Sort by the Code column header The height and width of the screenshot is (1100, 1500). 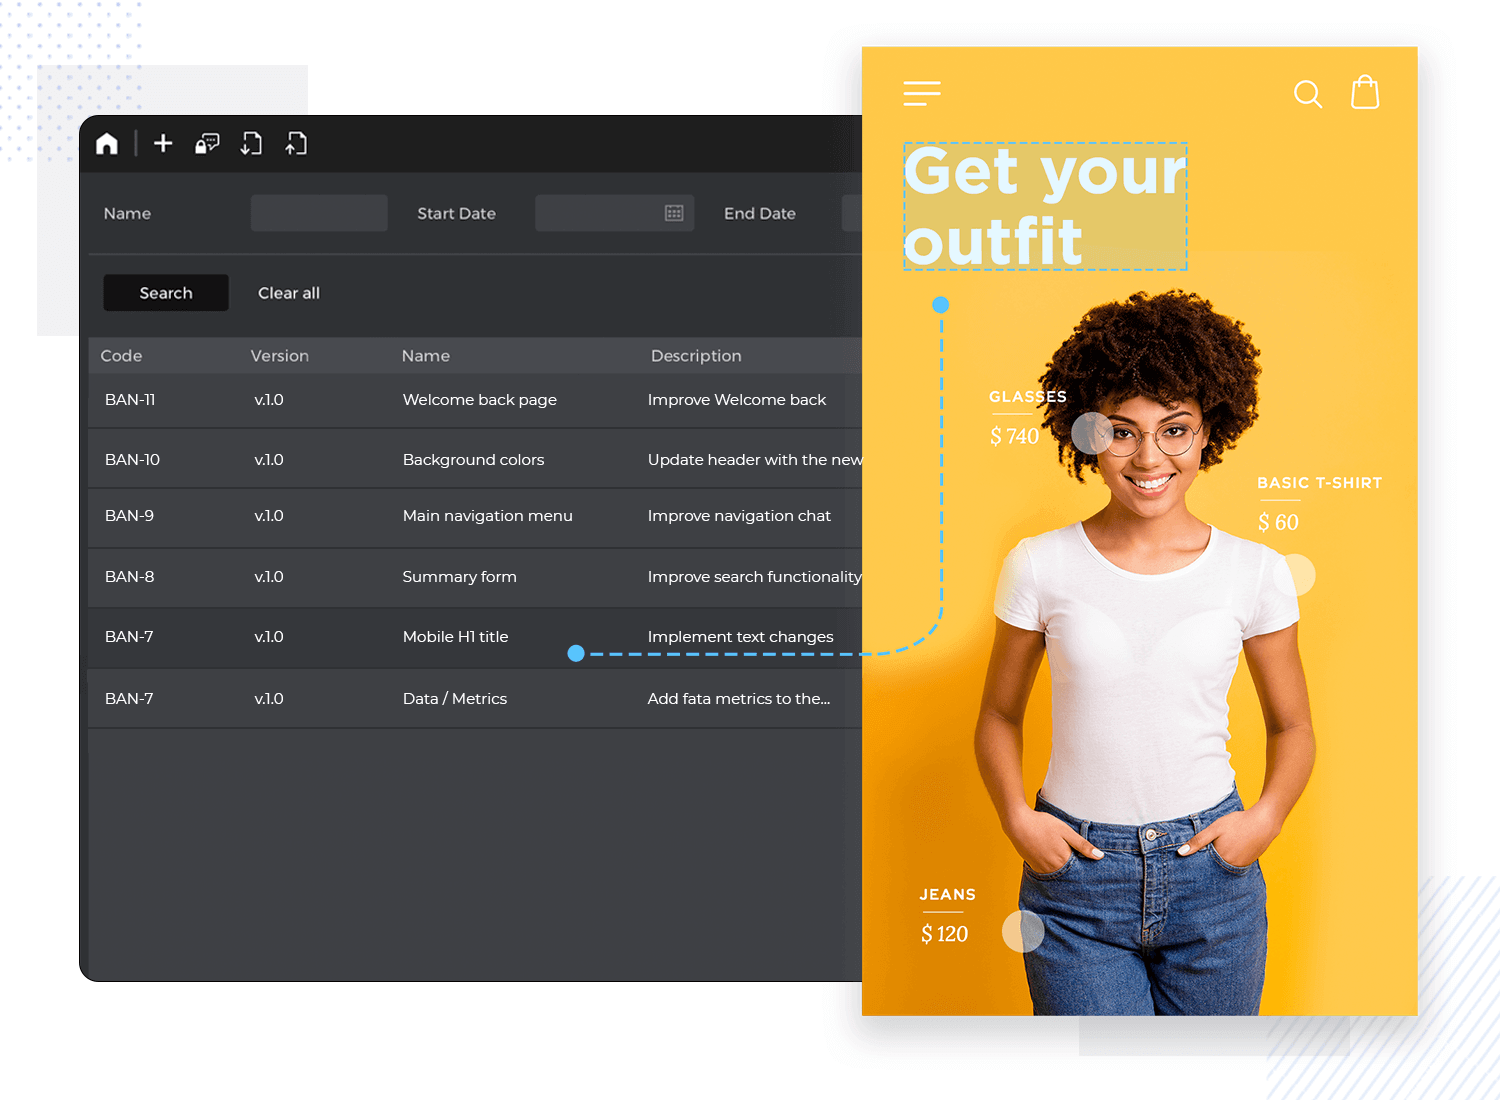[121, 356]
